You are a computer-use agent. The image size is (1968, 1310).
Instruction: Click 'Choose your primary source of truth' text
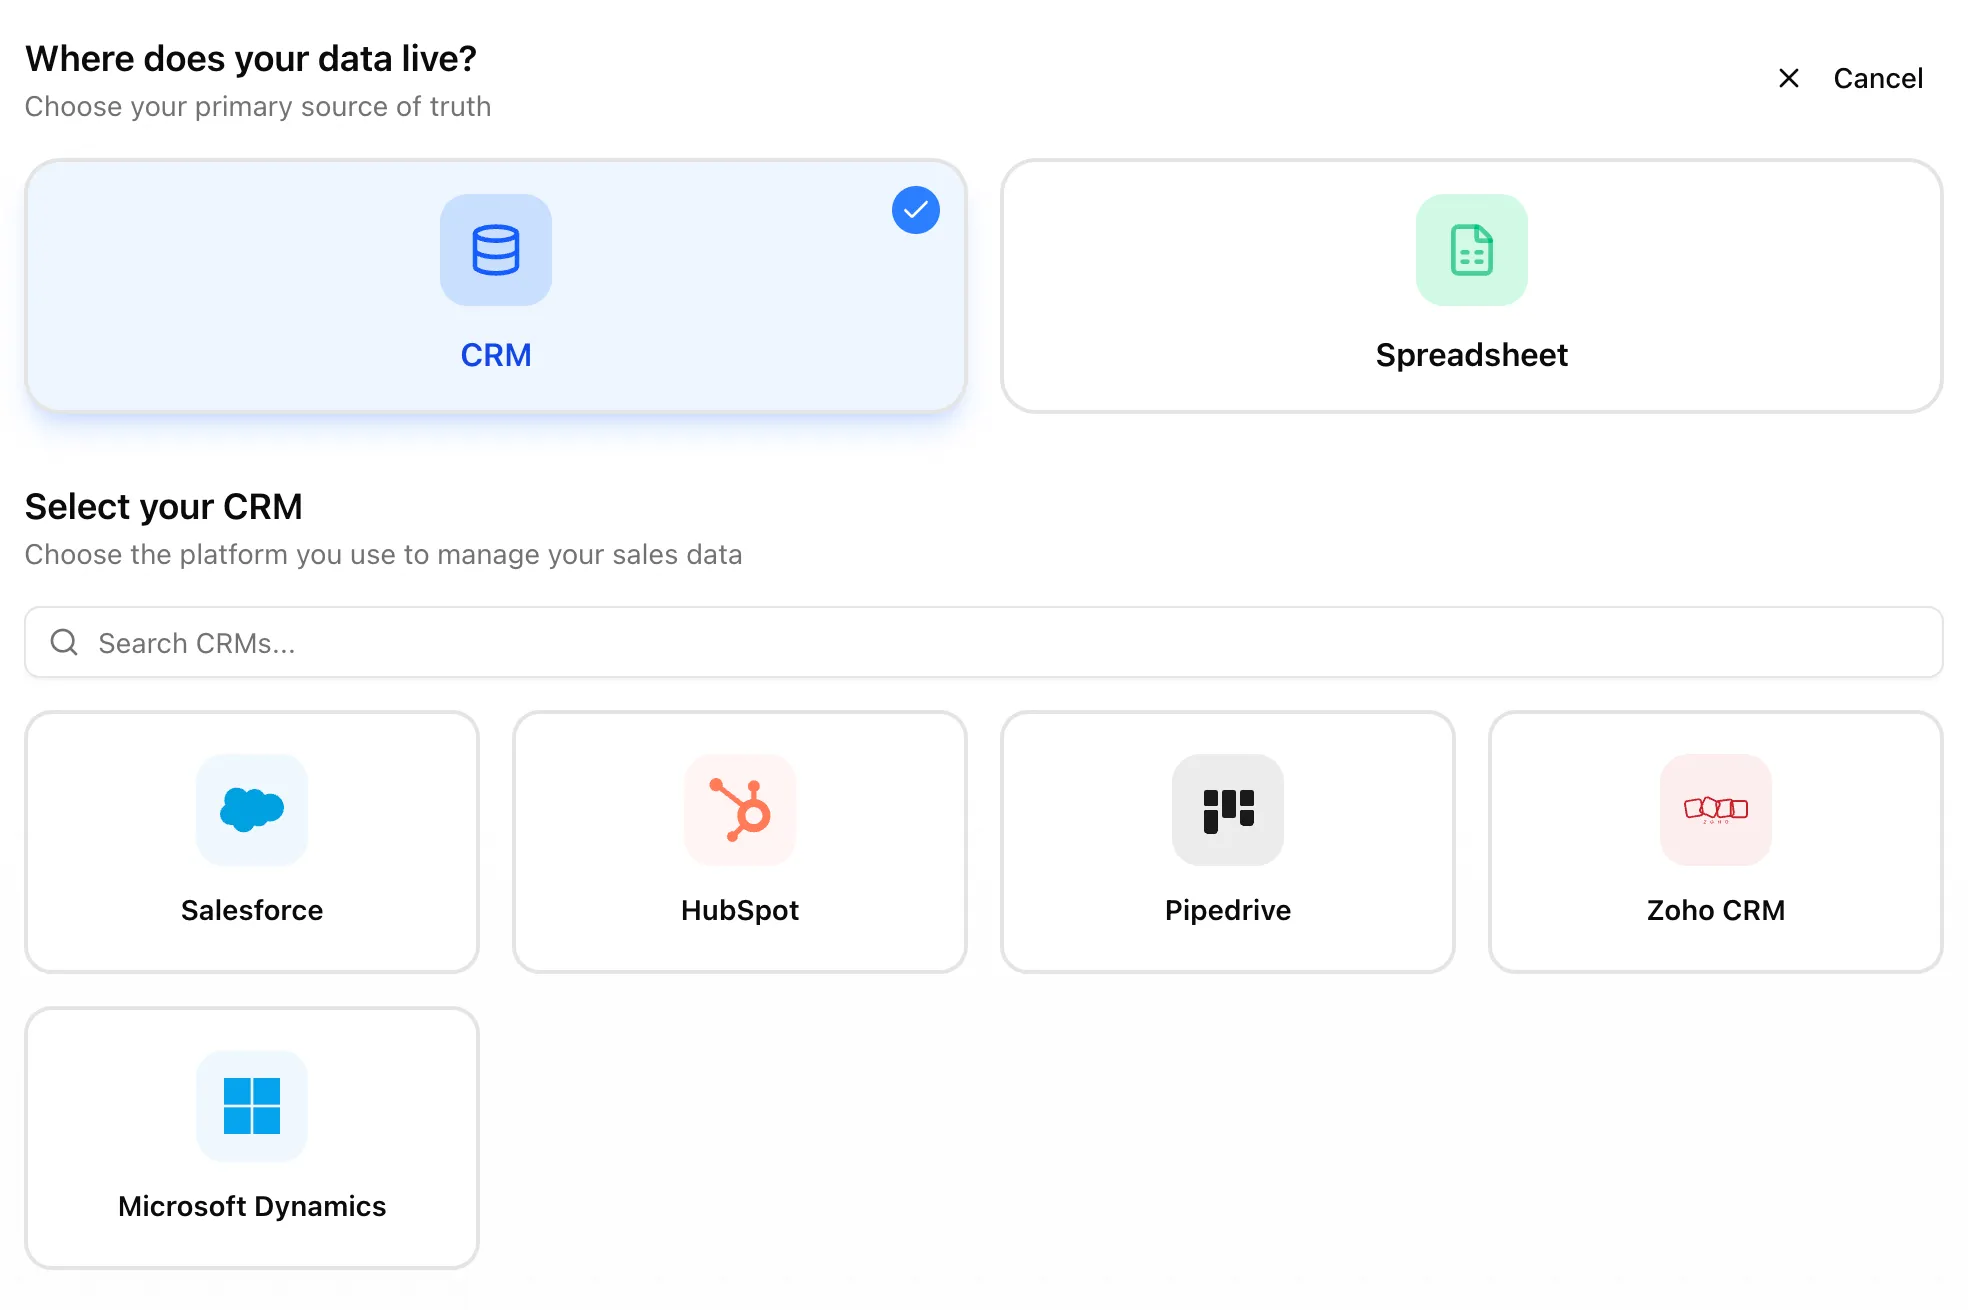coord(258,106)
